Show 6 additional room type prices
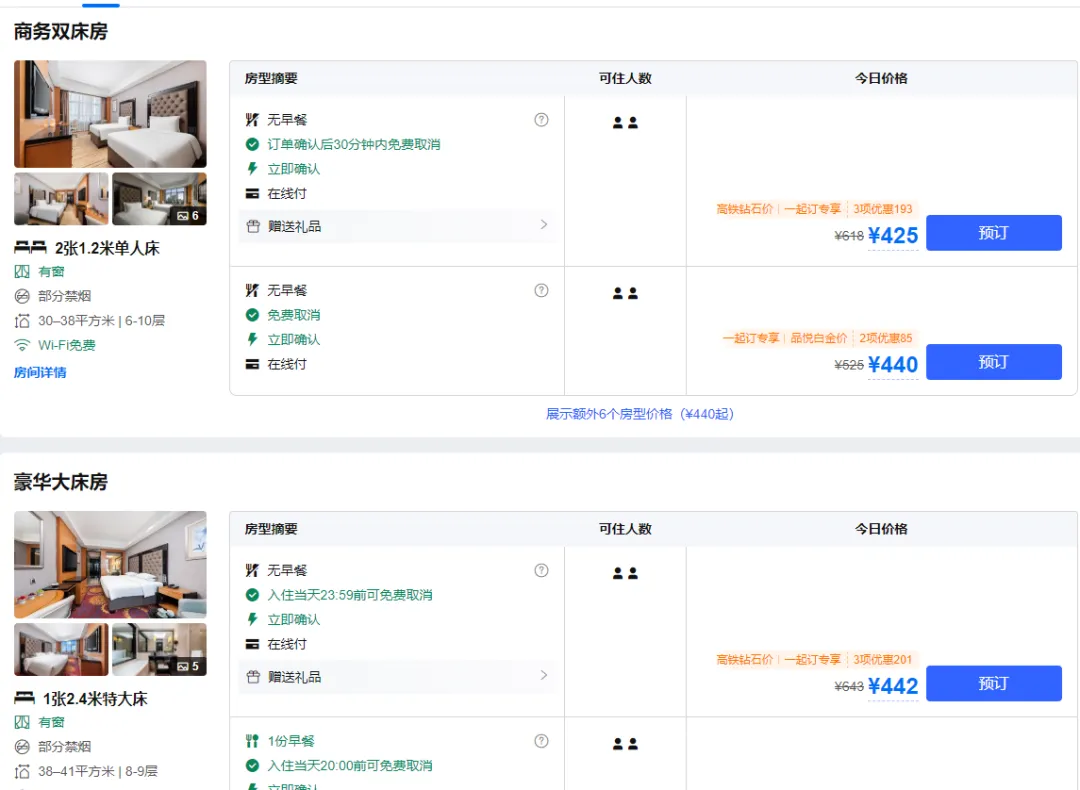The image size is (1080, 790). tap(639, 414)
